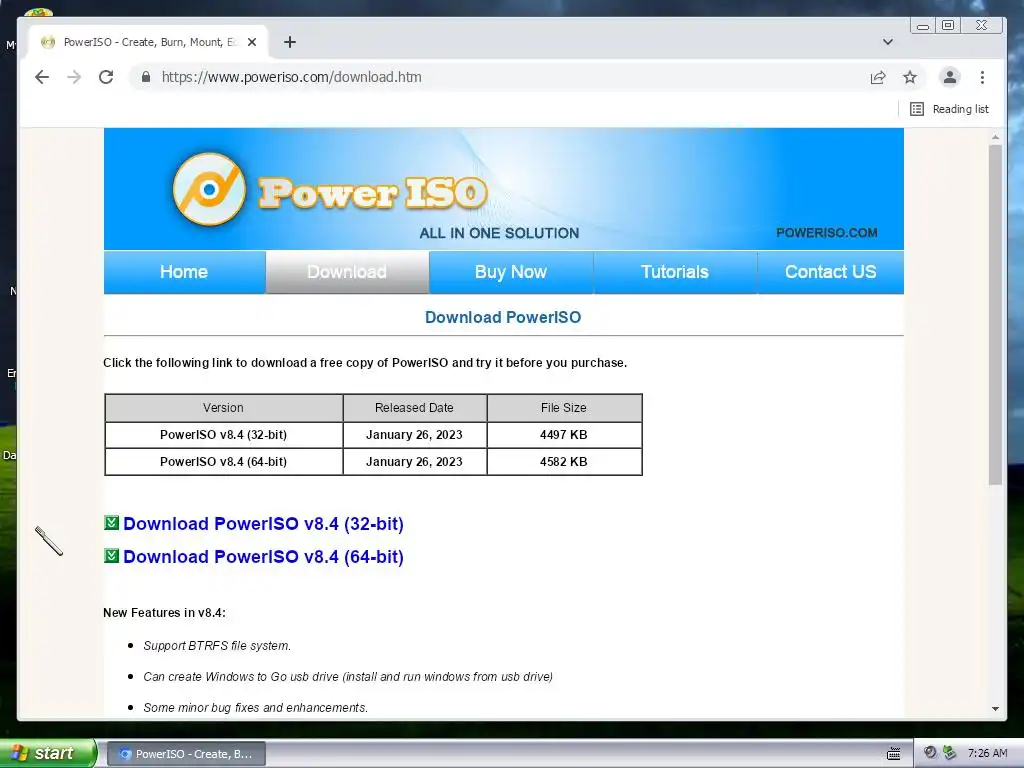1024x768 pixels.
Task: Open the Buy Now navigation tab
Action: [x=511, y=272]
